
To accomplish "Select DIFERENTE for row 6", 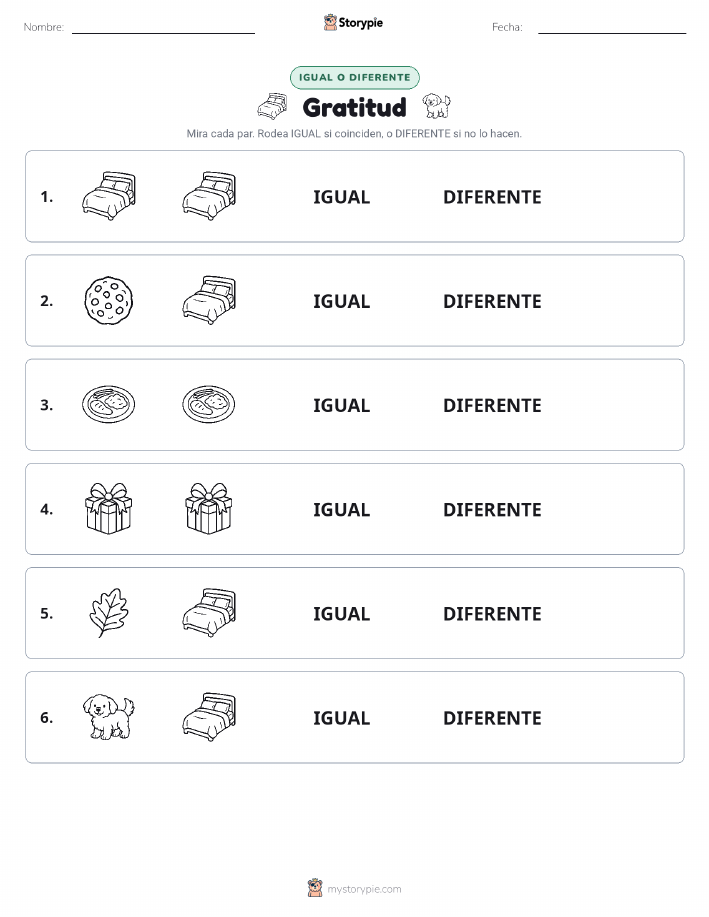I will point(492,718).
